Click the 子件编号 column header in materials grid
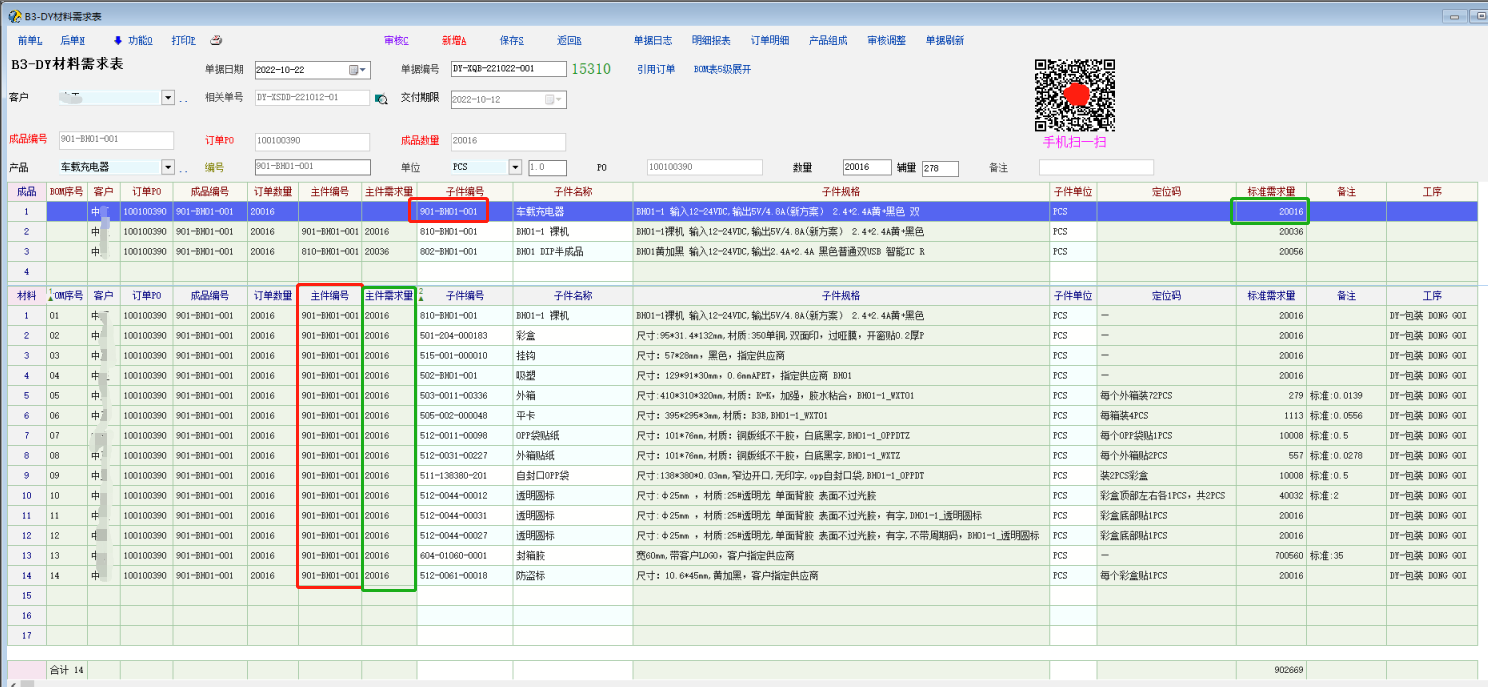The height and width of the screenshot is (687, 1488). [x=465, y=296]
